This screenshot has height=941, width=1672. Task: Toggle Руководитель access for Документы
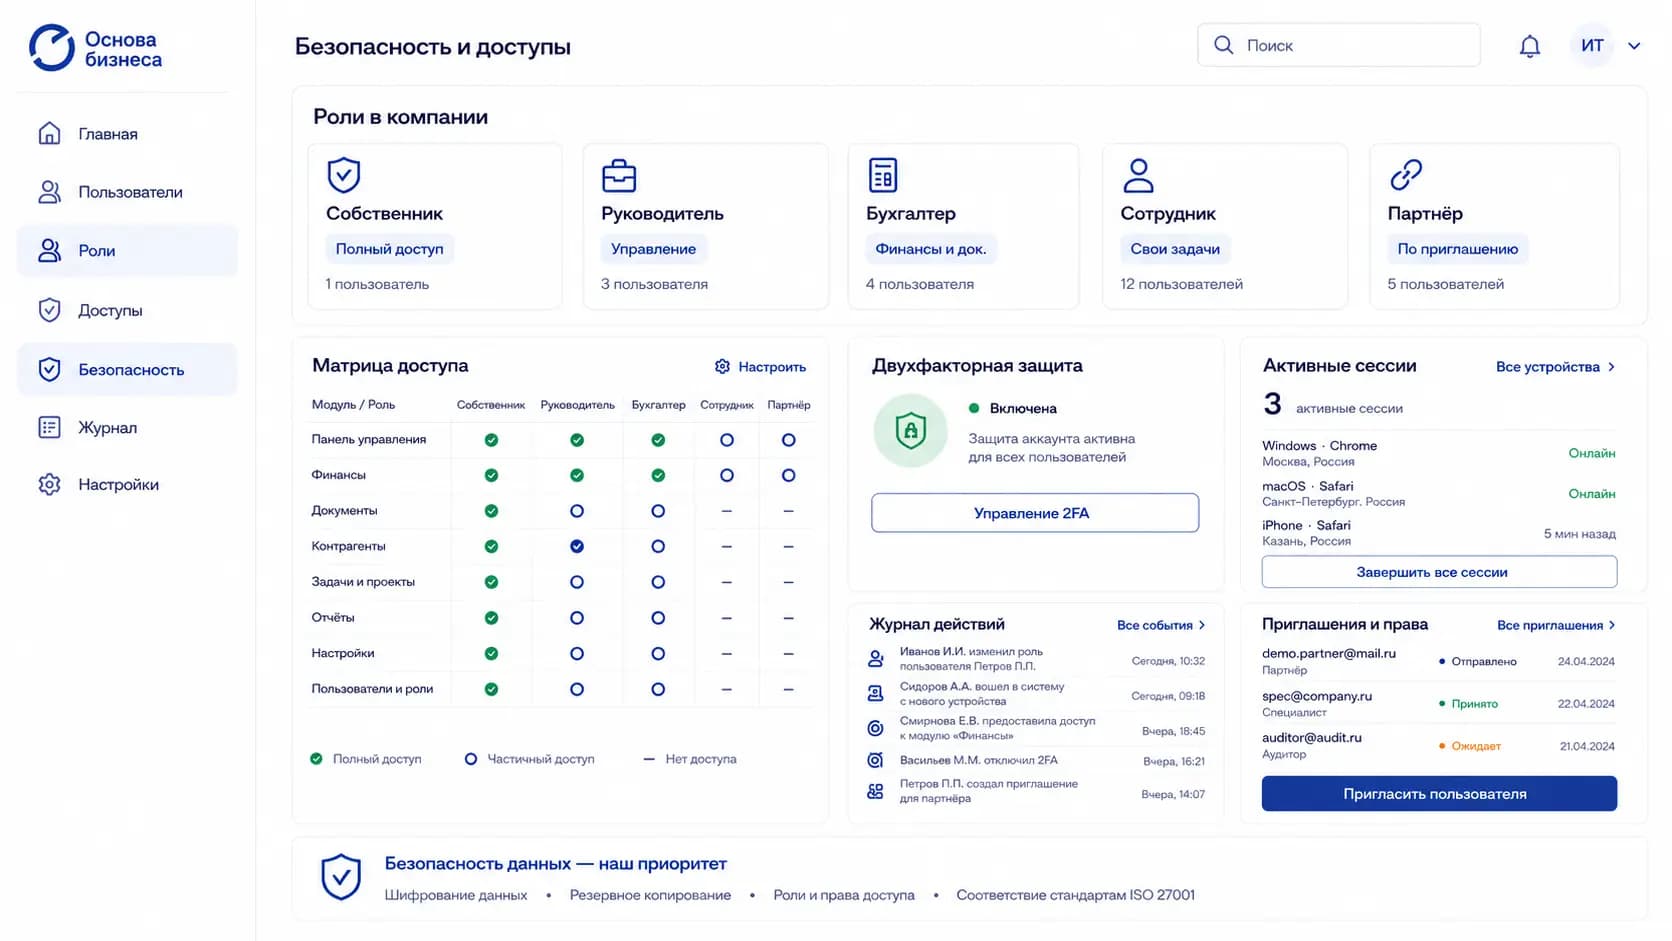coord(577,511)
